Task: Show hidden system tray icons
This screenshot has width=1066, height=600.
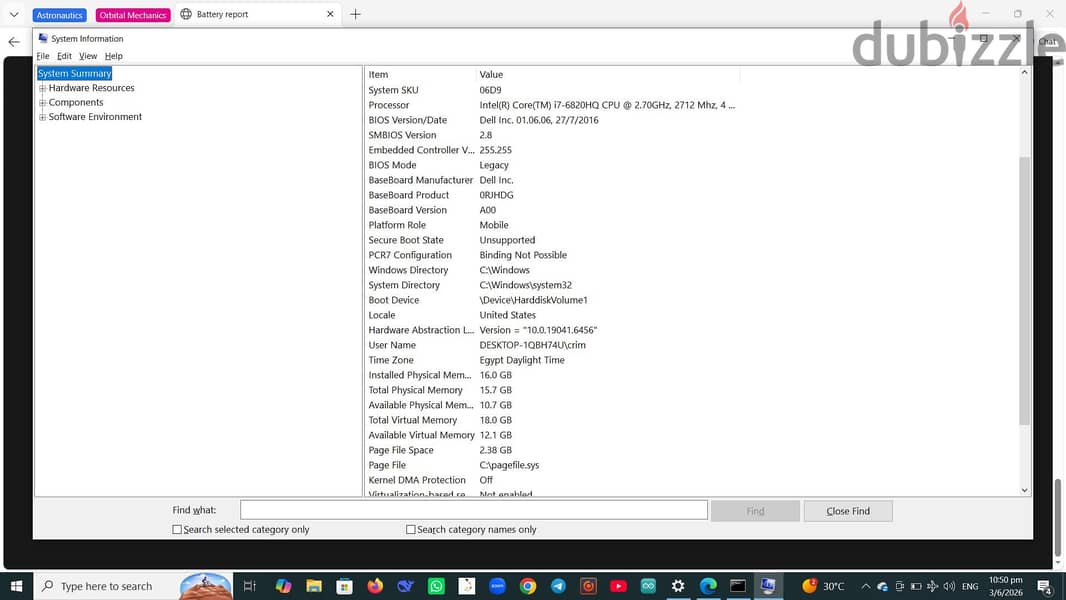Action: click(865, 586)
